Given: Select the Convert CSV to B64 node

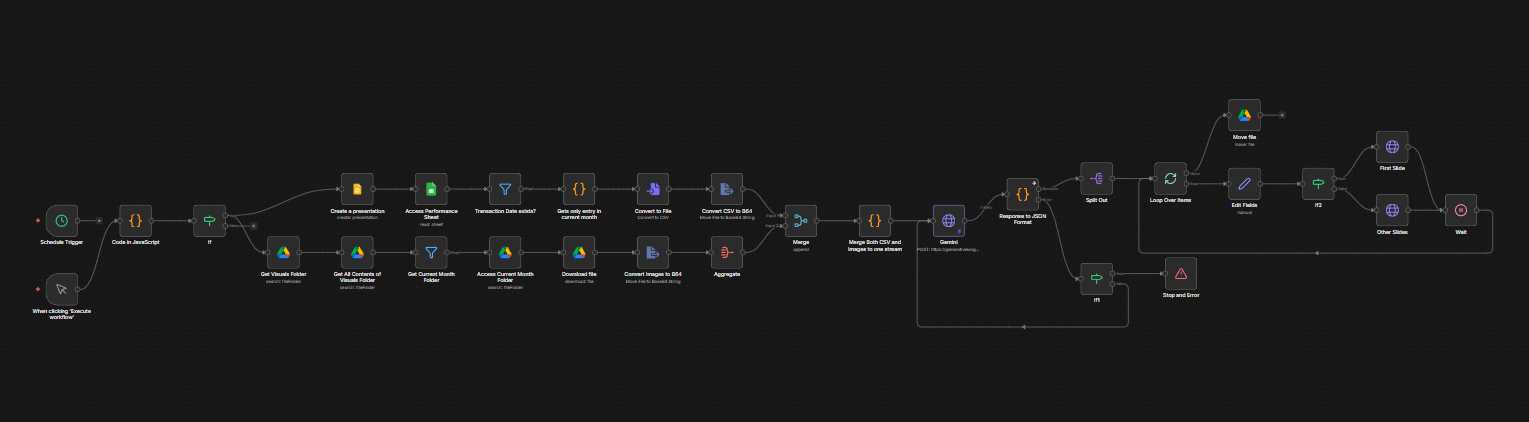Looking at the screenshot, I should (727, 189).
